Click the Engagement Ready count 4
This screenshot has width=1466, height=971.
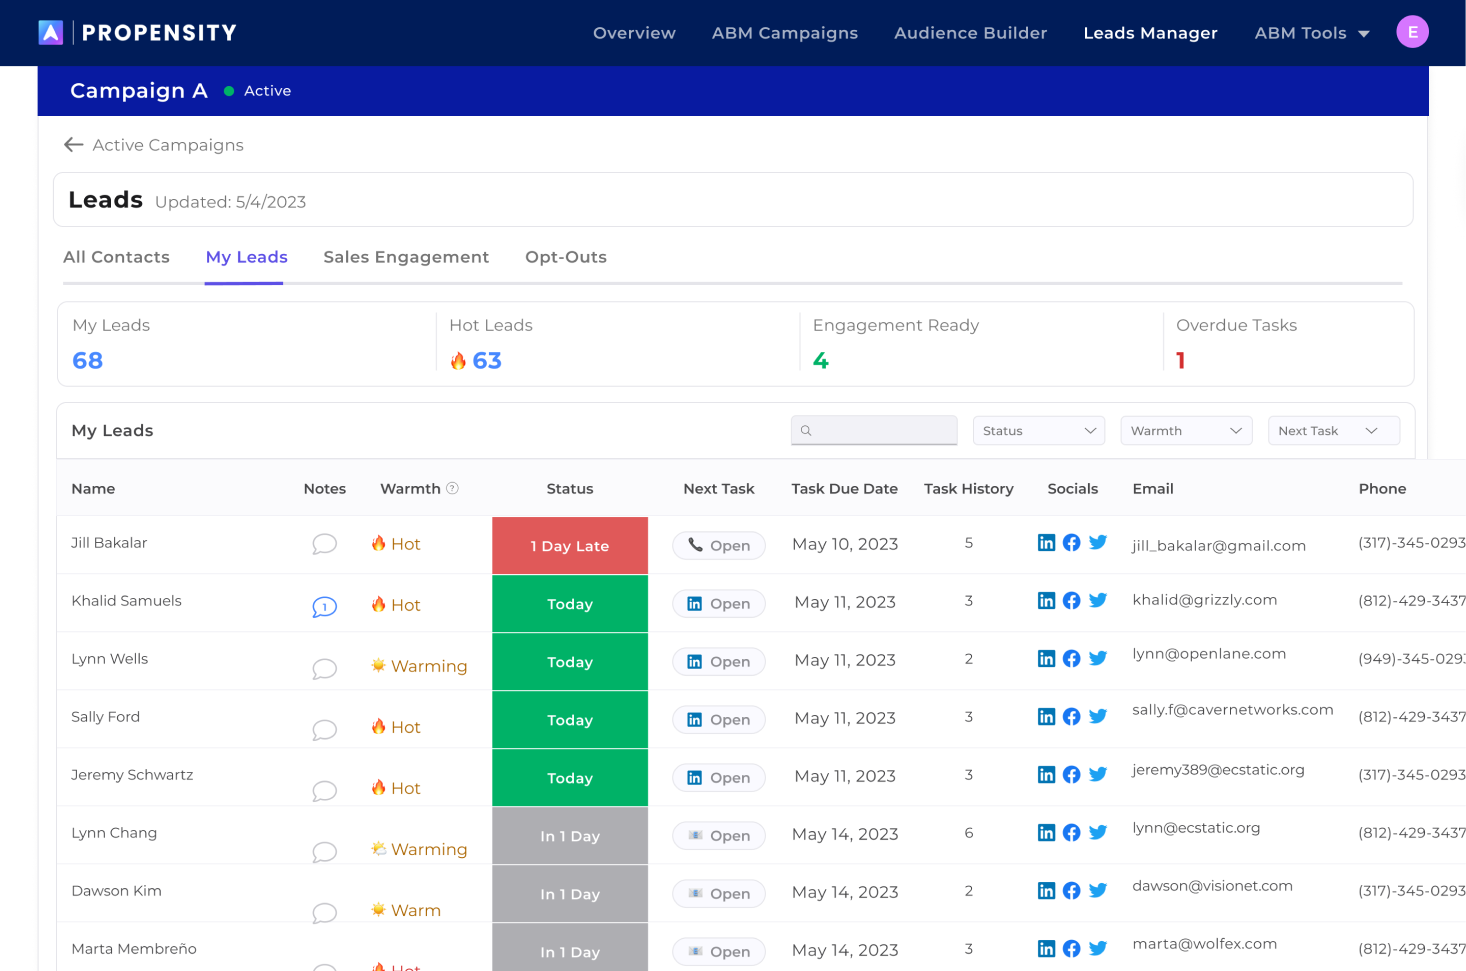(x=821, y=360)
